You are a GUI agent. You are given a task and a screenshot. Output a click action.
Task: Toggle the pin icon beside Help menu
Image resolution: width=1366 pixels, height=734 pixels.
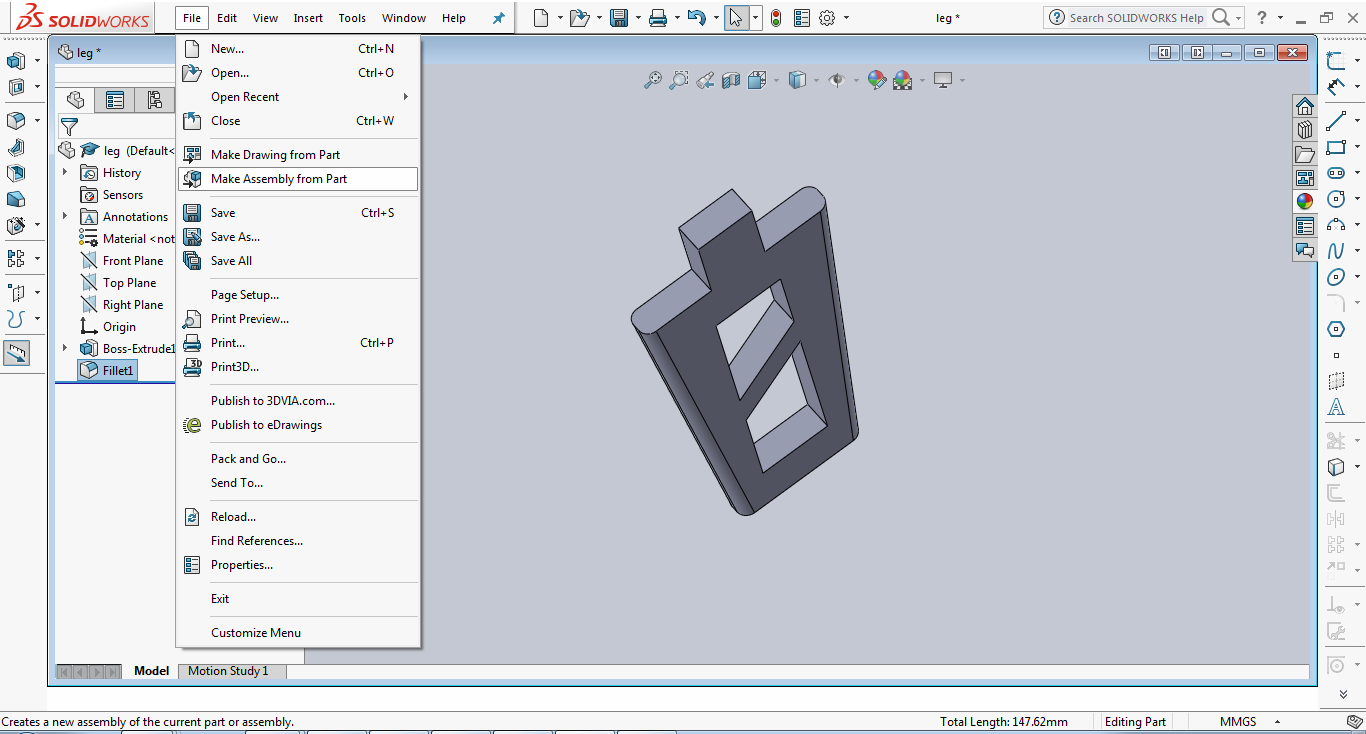[x=499, y=18]
